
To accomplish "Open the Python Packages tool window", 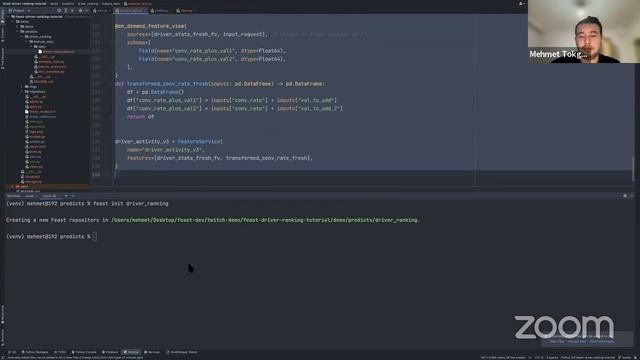I will click(x=35, y=352).
